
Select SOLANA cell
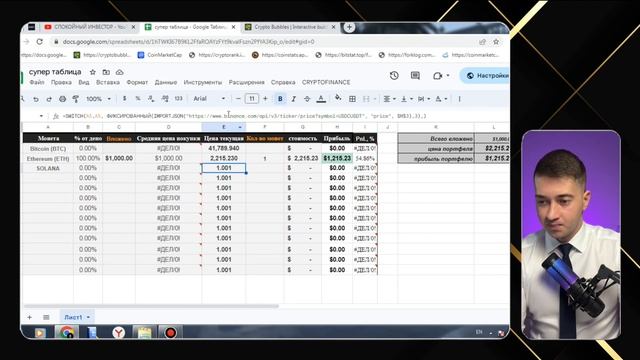(x=48, y=168)
